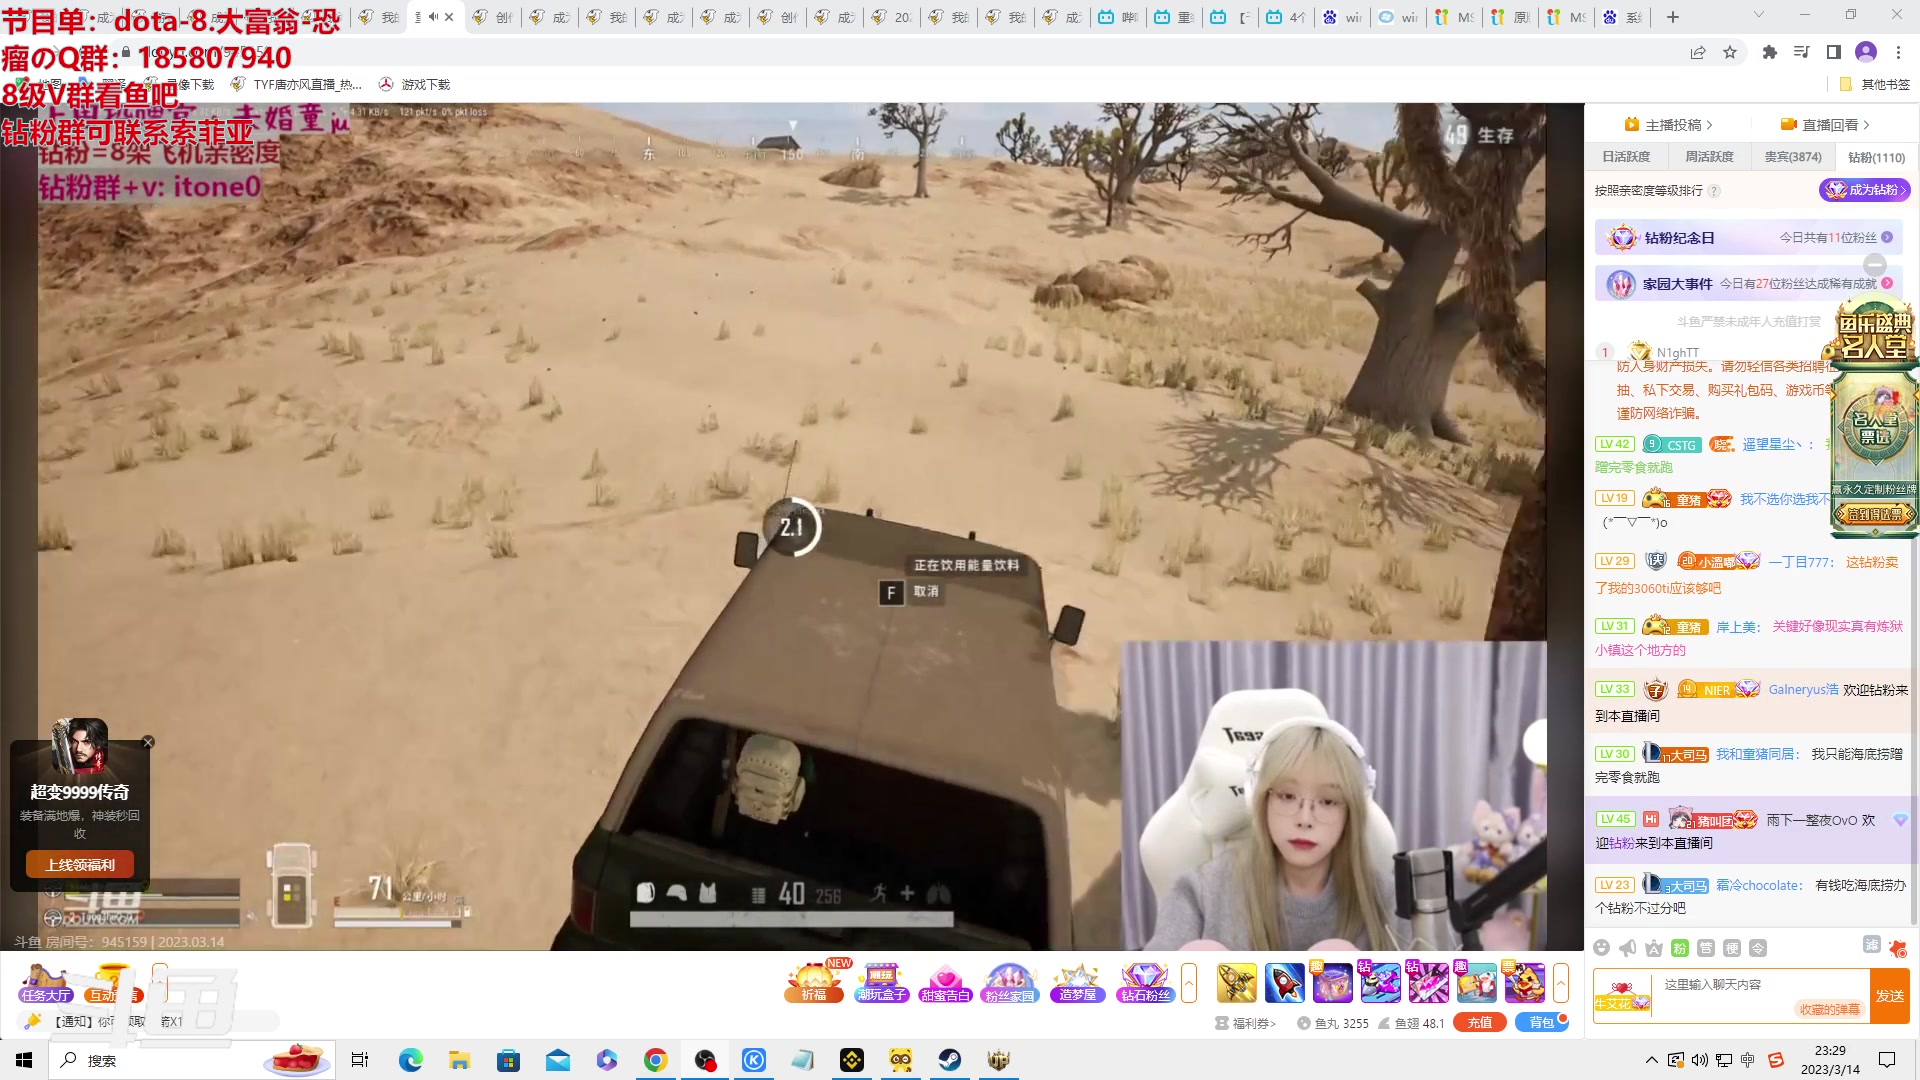The width and height of the screenshot is (1920, 1080).
Task: Open the 背包 backpack button
Action: [x=1542, y=1023]
